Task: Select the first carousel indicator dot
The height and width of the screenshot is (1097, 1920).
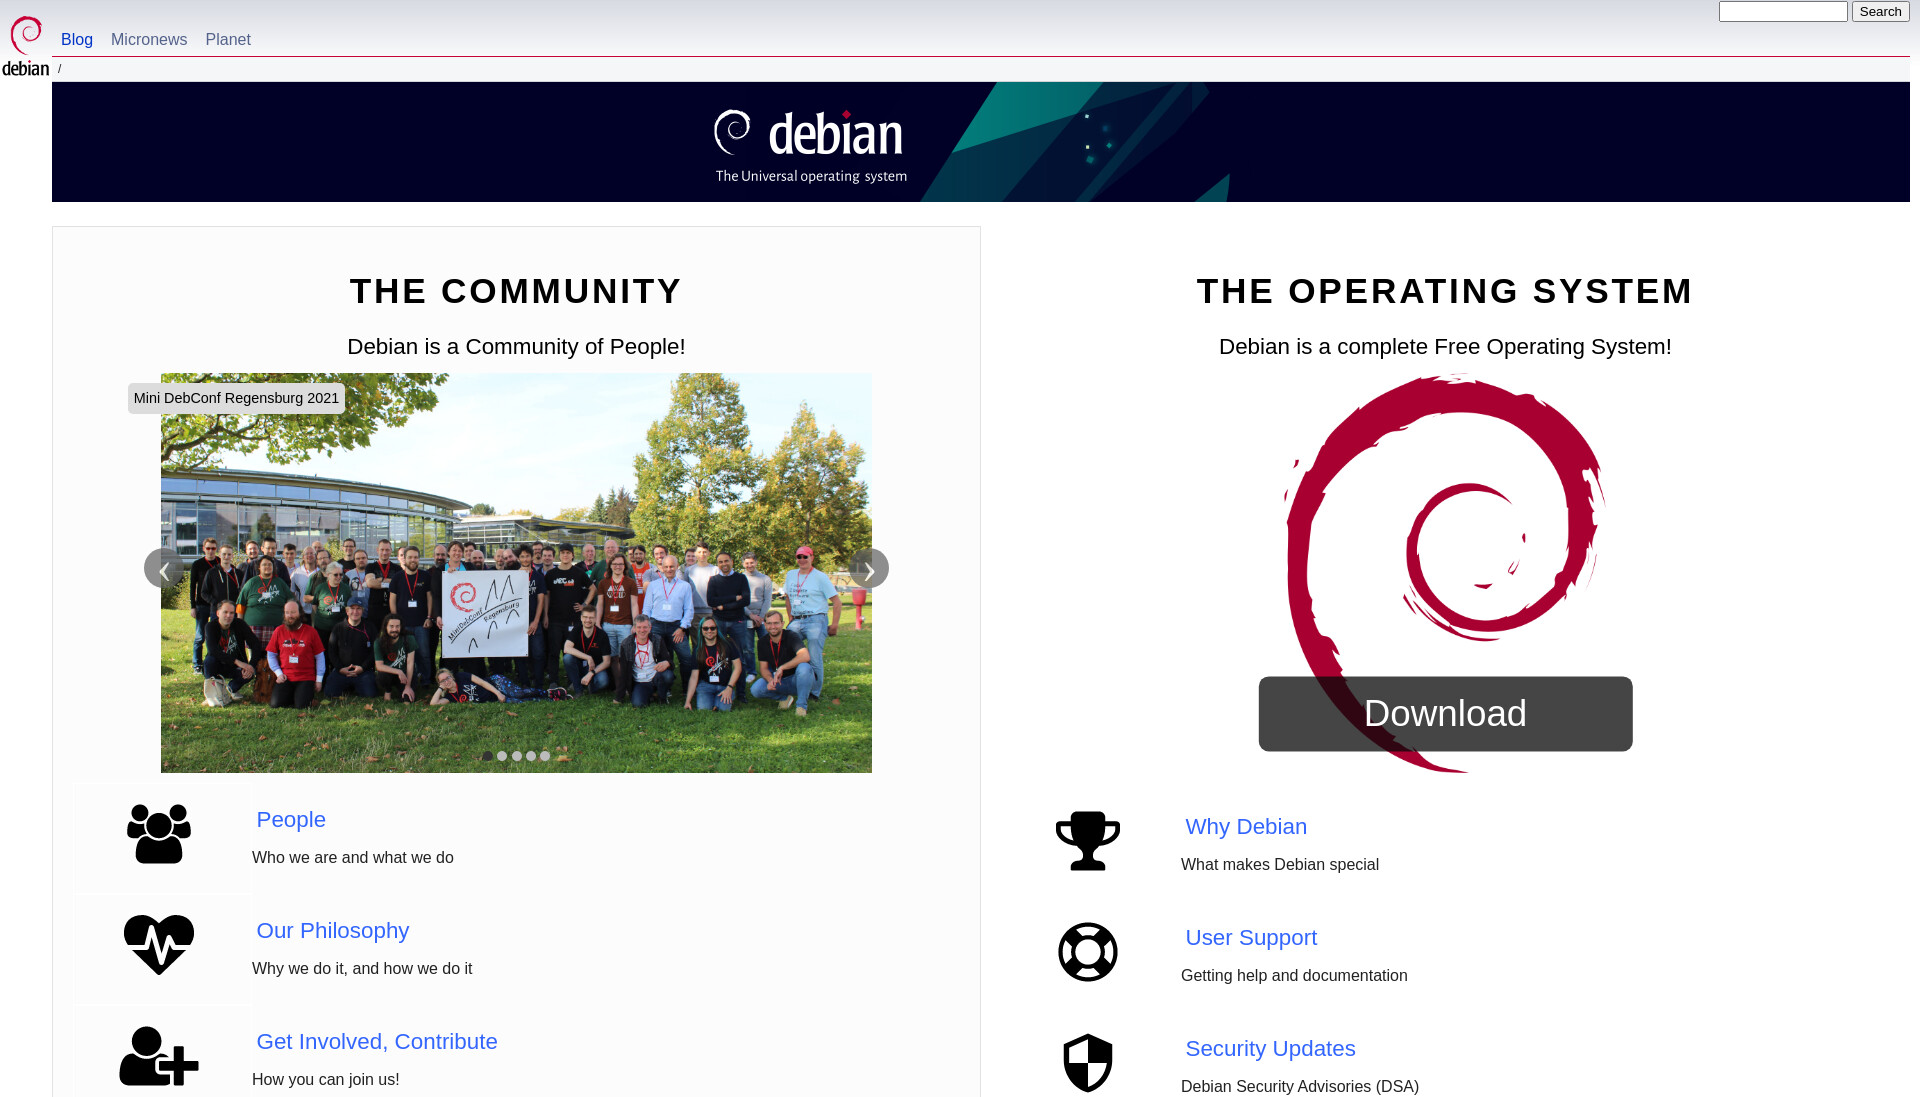Action: point(488,756)
